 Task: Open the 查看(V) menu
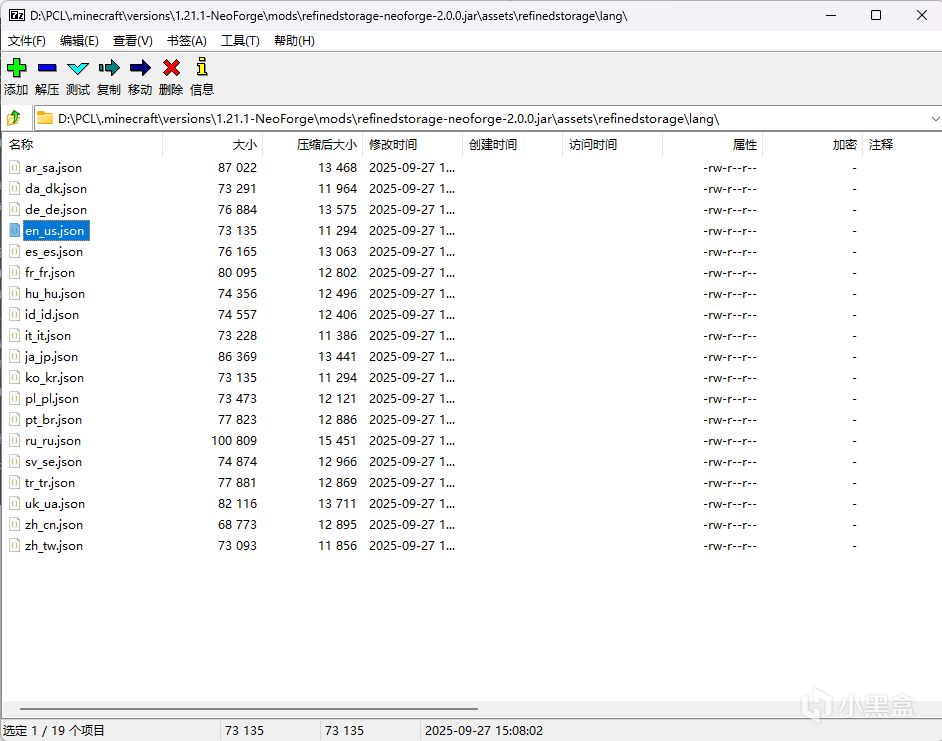(x=133, y=40)
